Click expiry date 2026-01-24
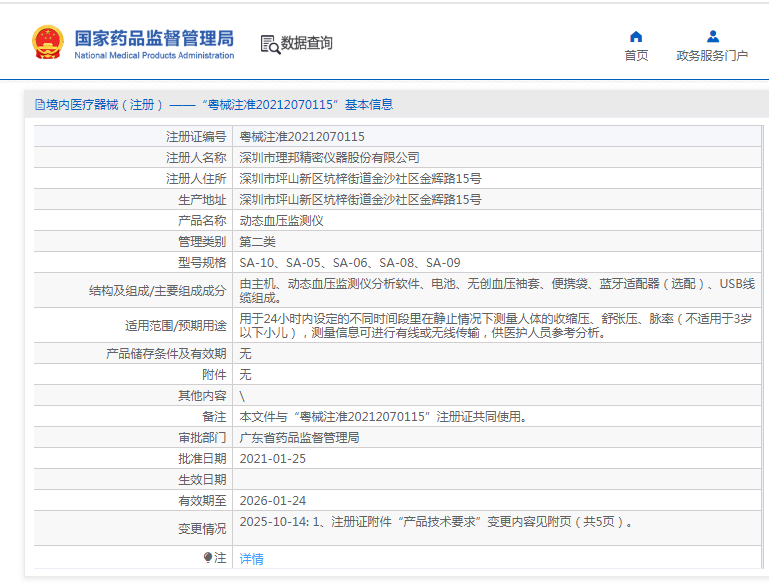This screenshot has width=769, height=585. coord(273,501)
